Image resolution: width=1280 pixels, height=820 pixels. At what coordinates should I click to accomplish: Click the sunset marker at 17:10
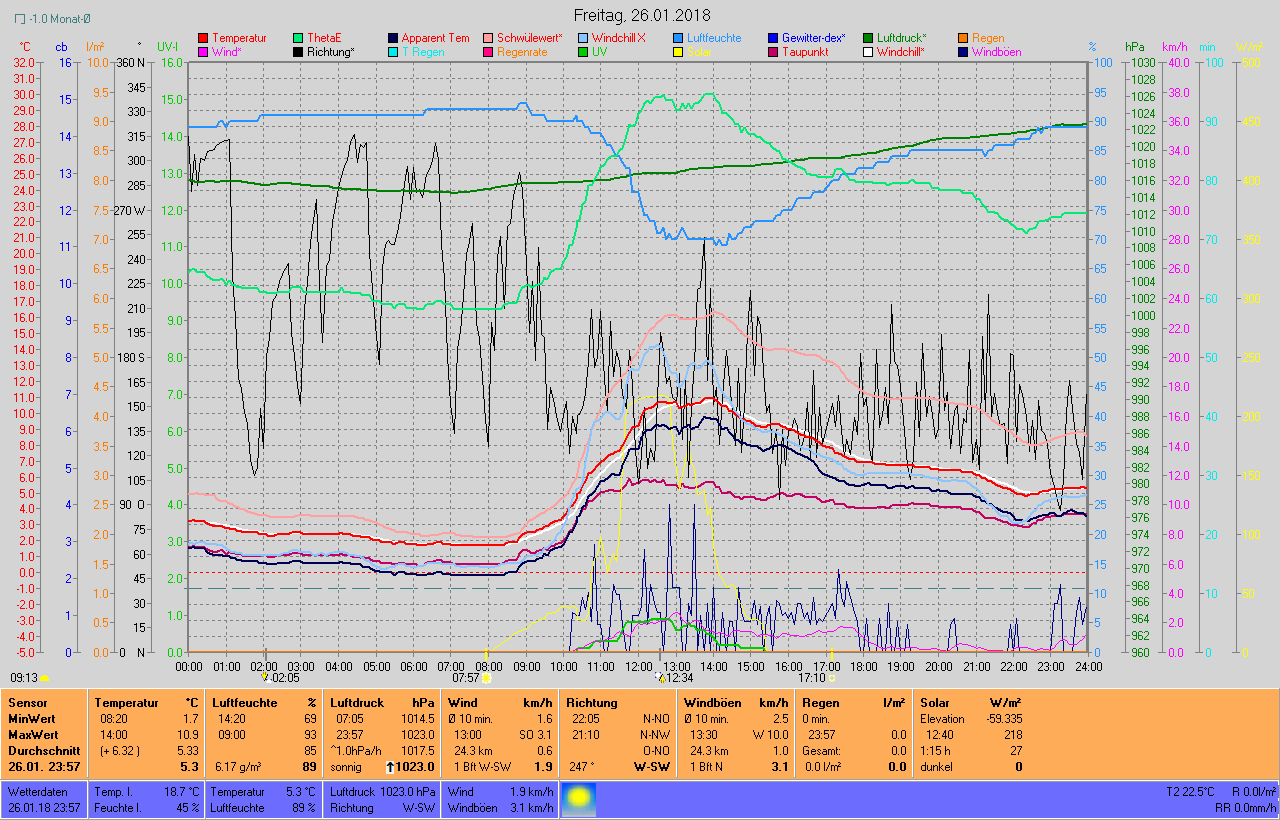click(x=832, y=677)
